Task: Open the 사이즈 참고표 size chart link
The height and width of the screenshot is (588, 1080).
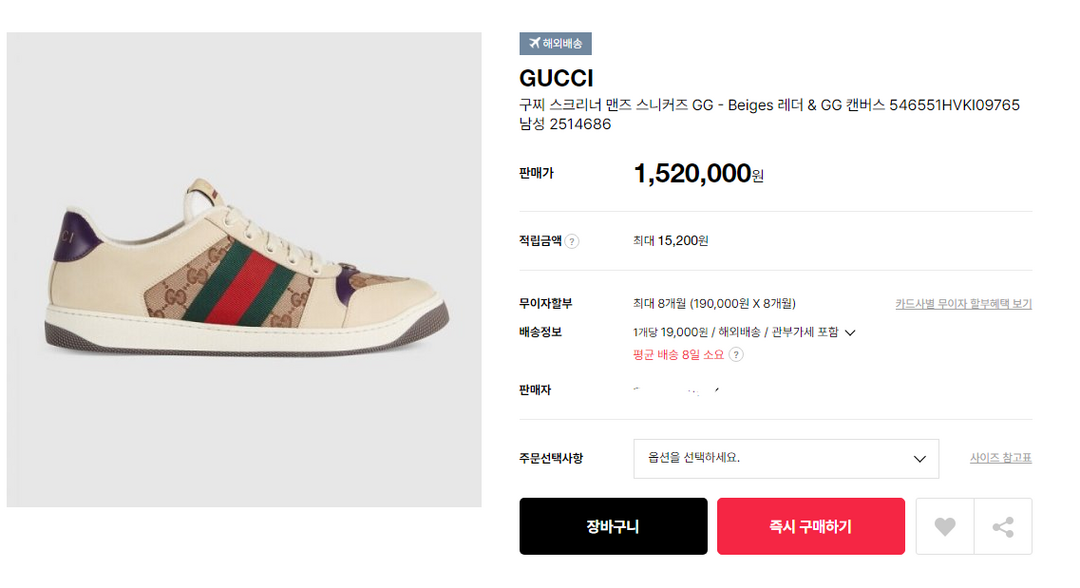Action: [x=1000, y=458]
